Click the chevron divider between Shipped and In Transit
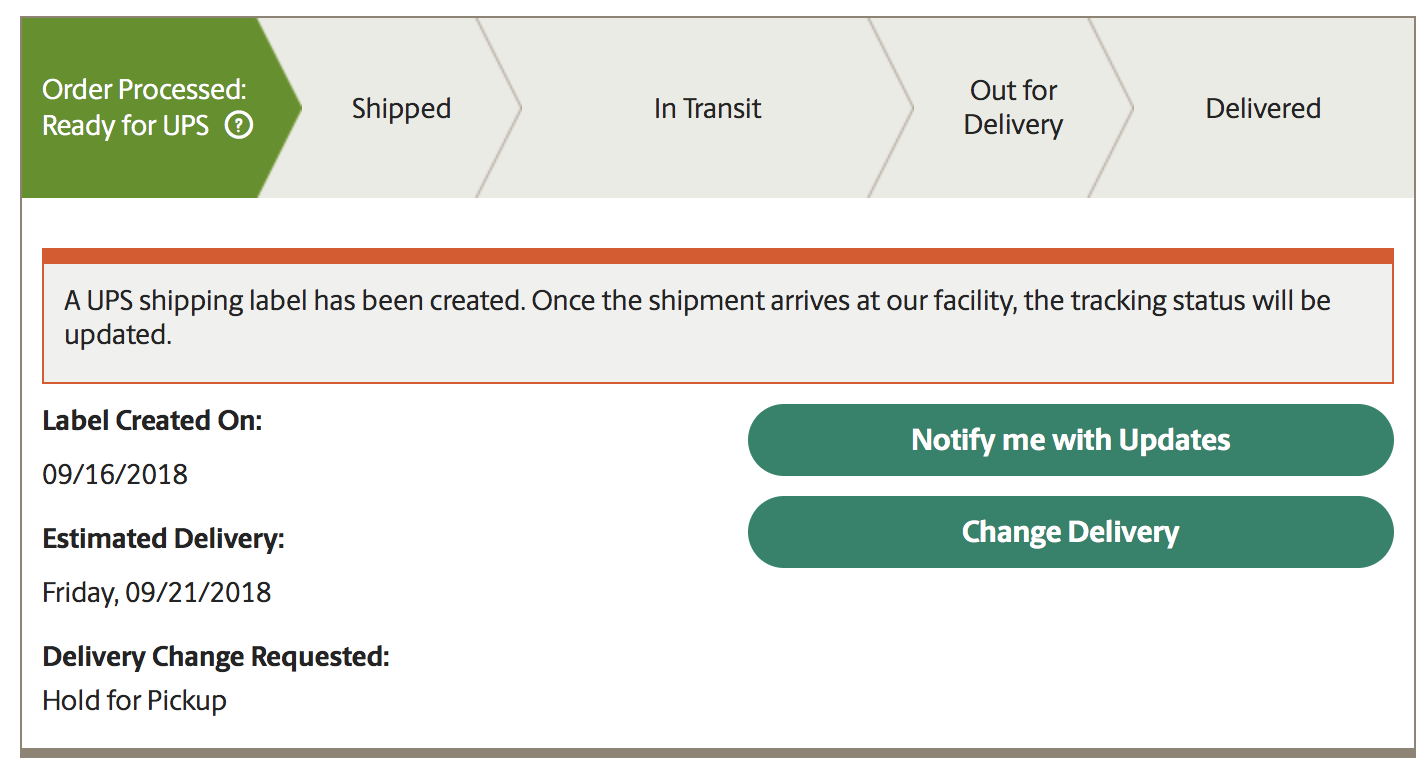 point(499,108)
